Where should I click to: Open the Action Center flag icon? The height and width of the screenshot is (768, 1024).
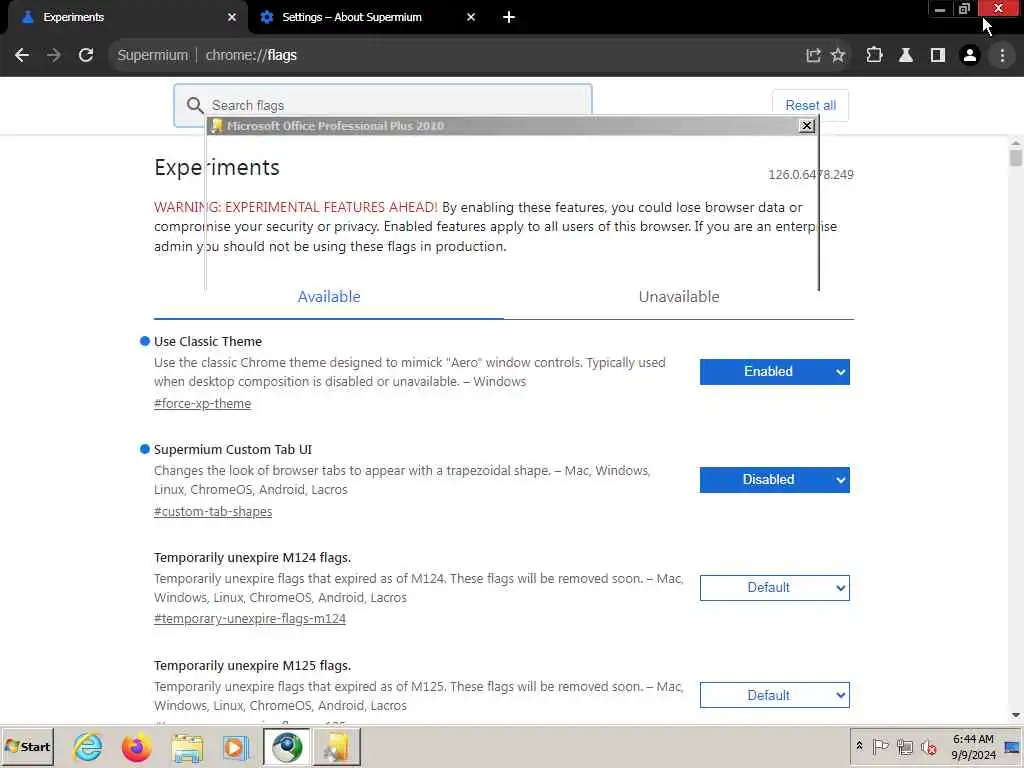coord(880,746)
